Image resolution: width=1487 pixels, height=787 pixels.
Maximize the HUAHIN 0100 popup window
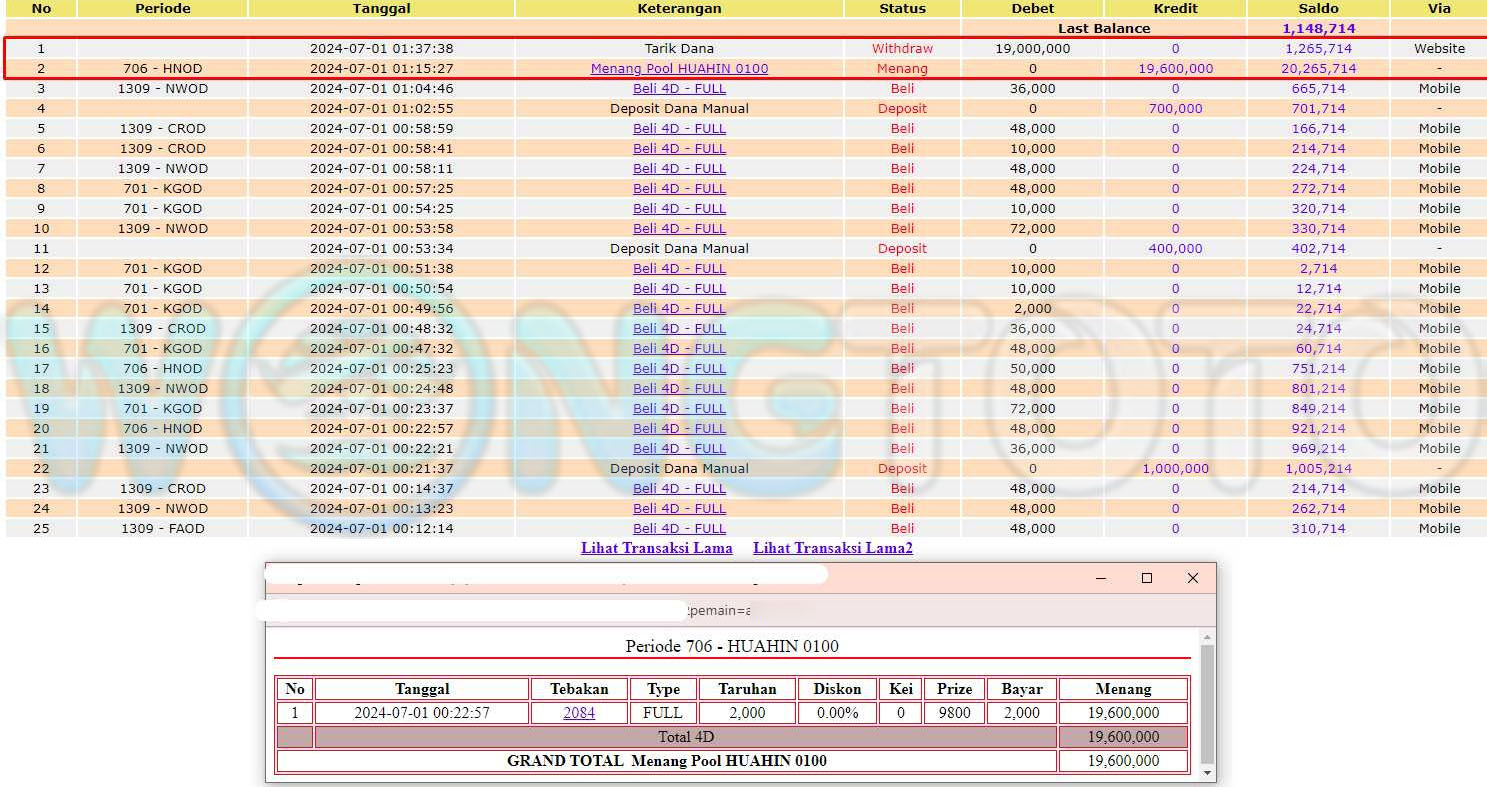click(1147, 578)
